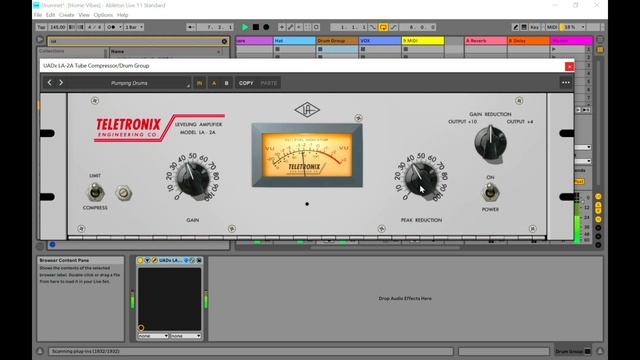The height and width of the screenshot is (360, 640).
Task: Open the File menu
Action: click(x=38, y=15)
